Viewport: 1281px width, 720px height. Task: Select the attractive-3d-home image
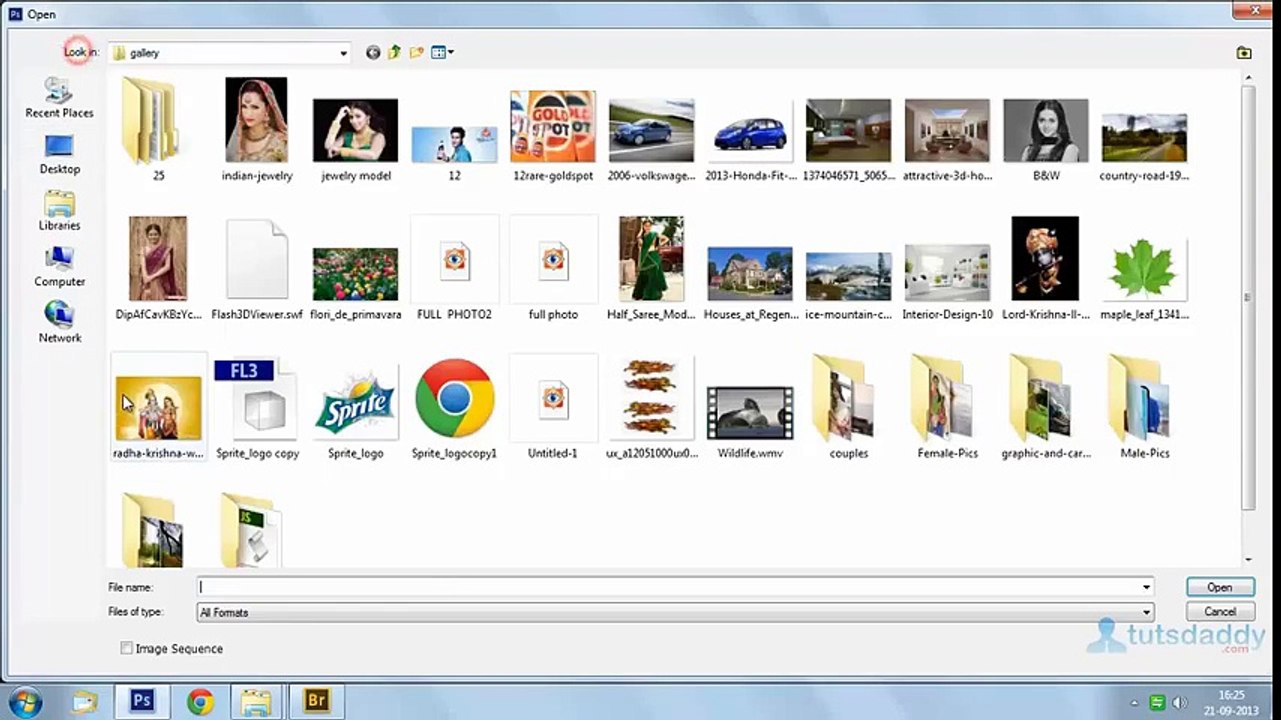947,130
